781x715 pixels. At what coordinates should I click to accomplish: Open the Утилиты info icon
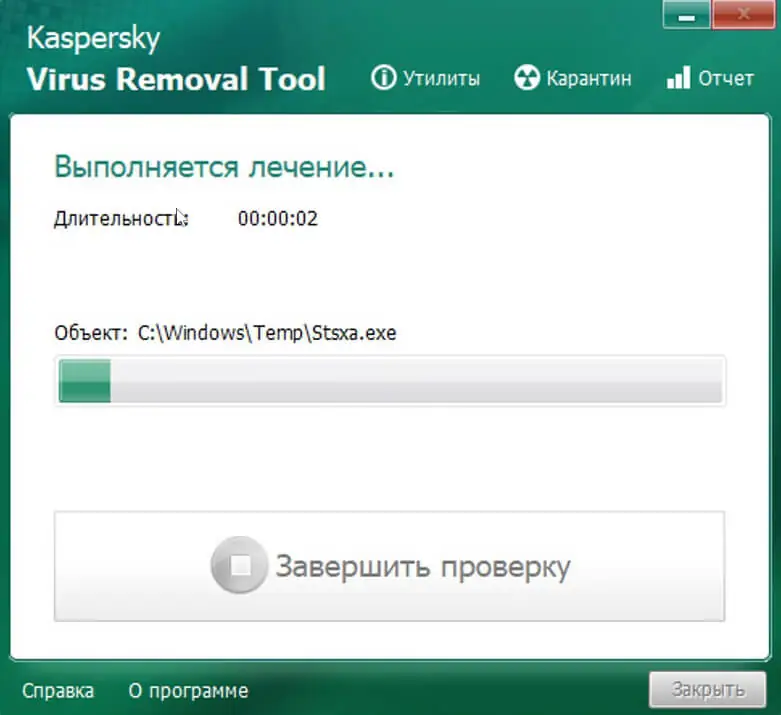(384, 78)
